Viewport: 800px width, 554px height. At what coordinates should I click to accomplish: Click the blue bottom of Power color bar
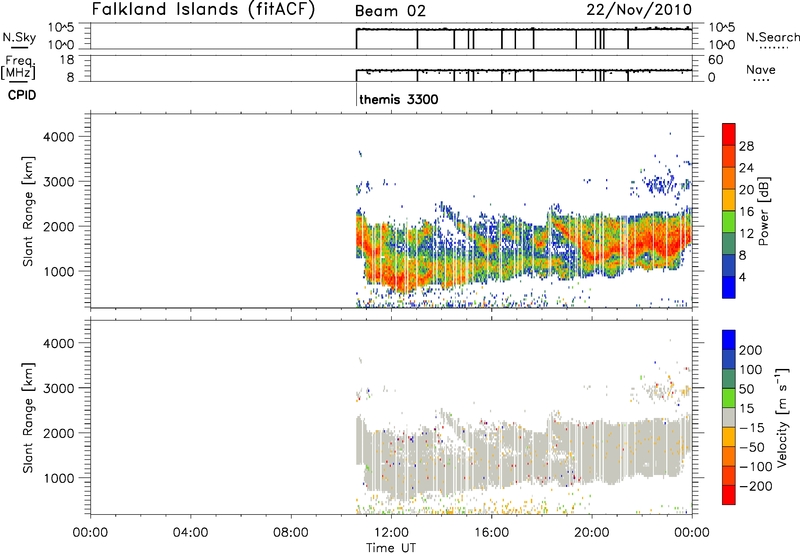pos(729,290)
